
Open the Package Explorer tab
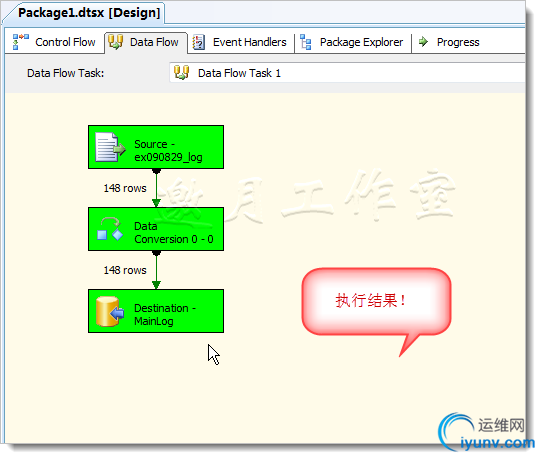click(x=353, y=42)
